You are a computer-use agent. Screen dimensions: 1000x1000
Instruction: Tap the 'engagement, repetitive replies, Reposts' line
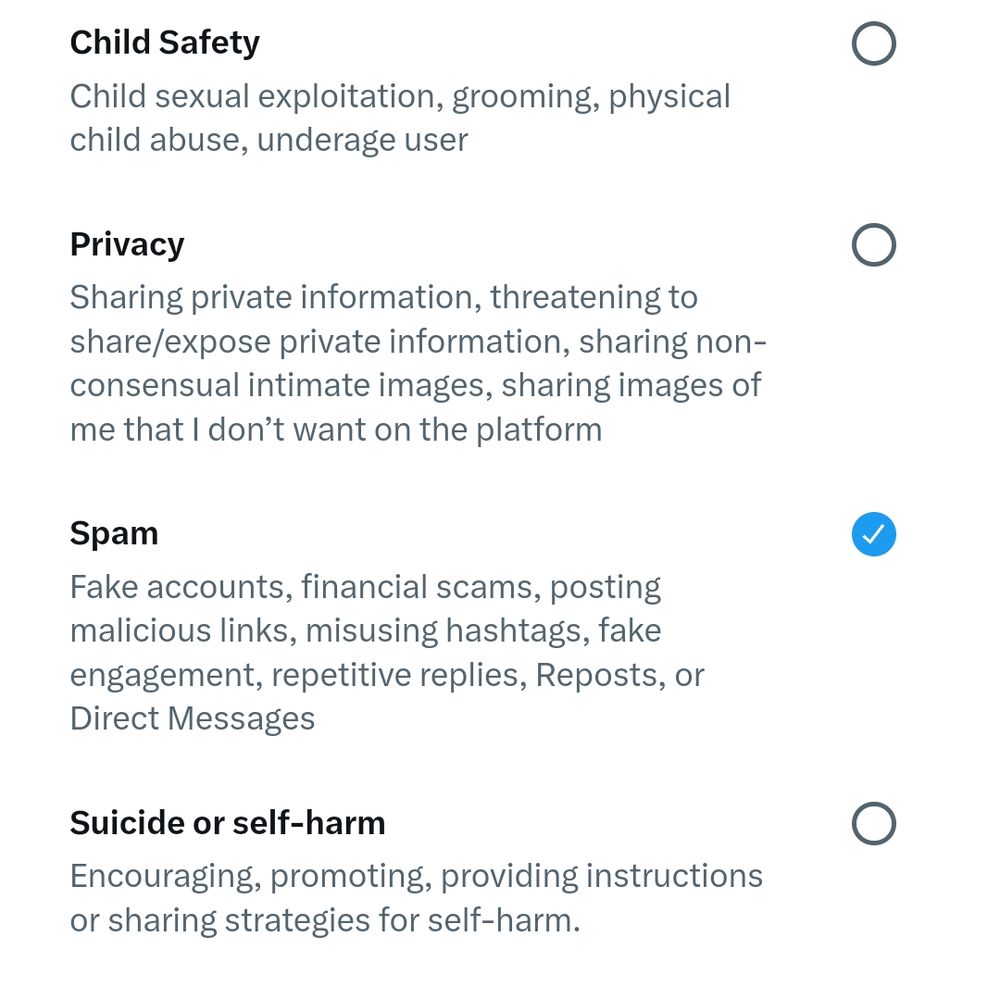[x=387, y=675]
